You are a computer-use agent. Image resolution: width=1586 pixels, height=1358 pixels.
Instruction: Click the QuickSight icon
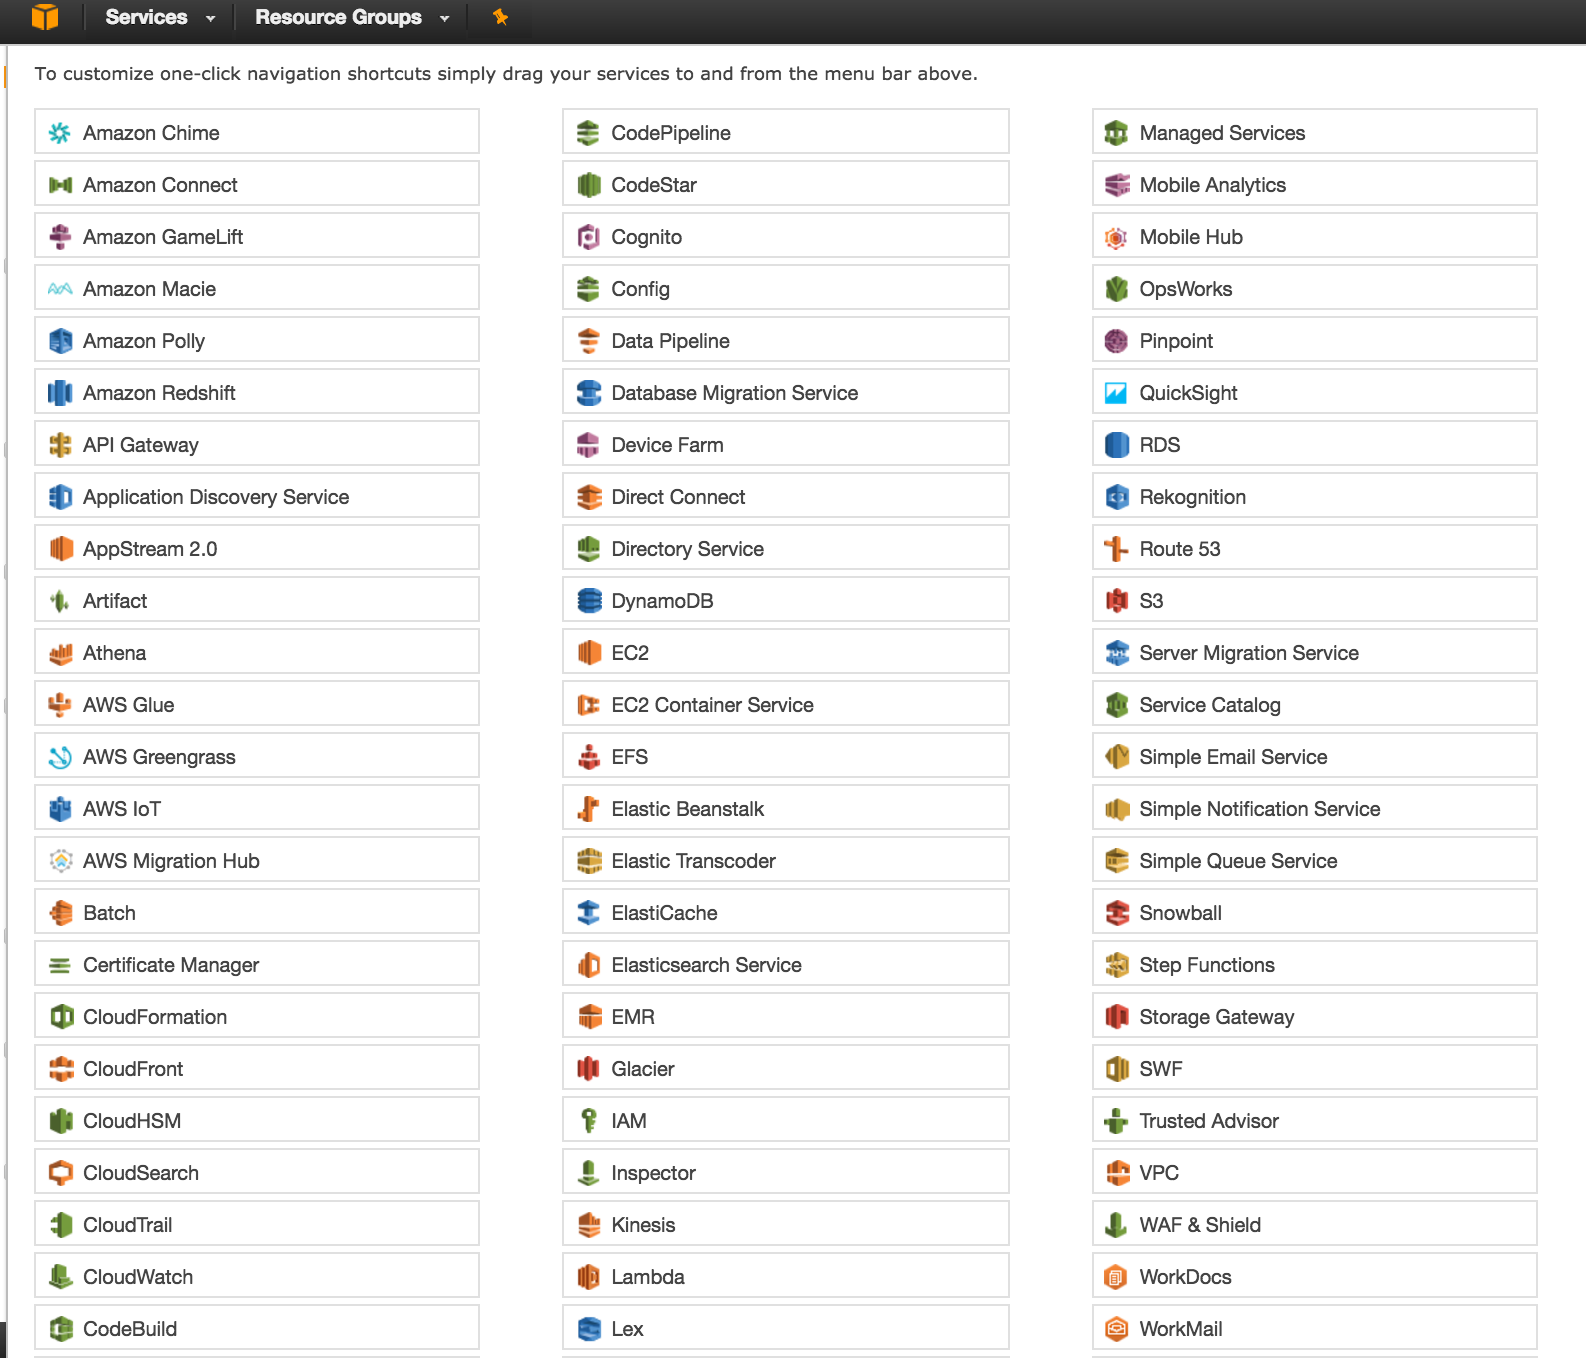[1116, 393]
